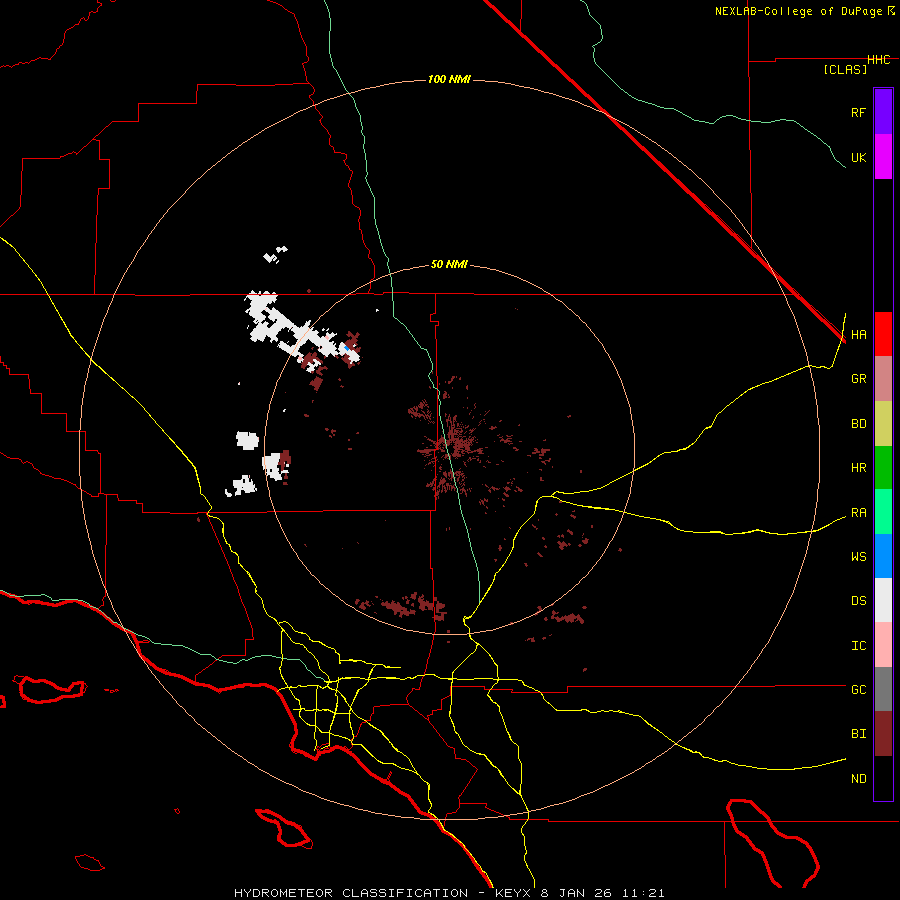Viewport: 900px width, 900px height.
Task: Select the GR pink-brown legend swatch
Action: (x=883, y=379)
